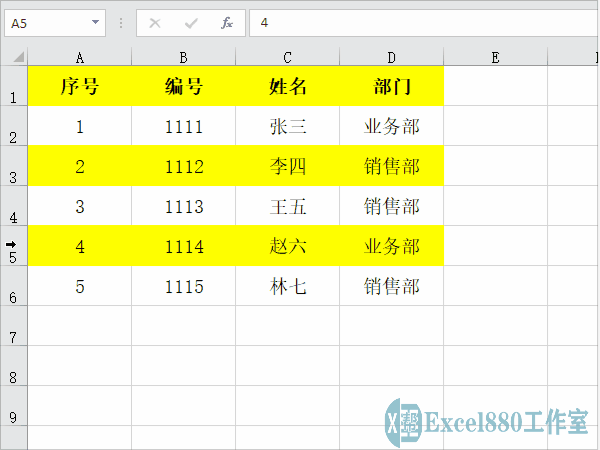The height and width of the screenshot is (450, 600).
Task: Select the cell with name 李四
Action: (x=287, y=166)
